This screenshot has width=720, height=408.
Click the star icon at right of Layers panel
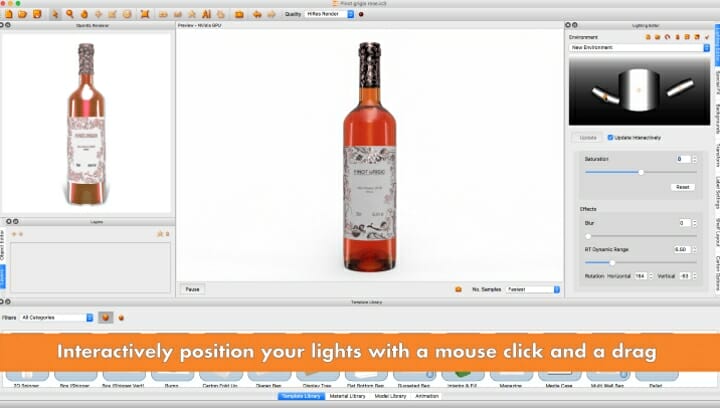160,234
